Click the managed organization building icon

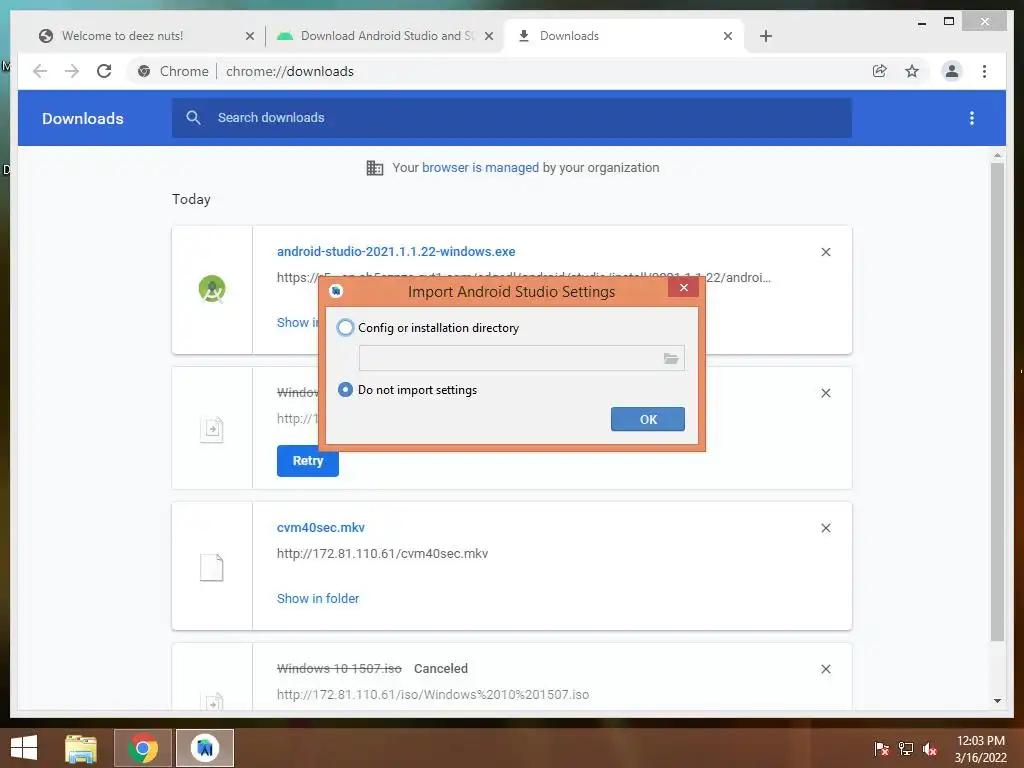(x=375, y=168)
